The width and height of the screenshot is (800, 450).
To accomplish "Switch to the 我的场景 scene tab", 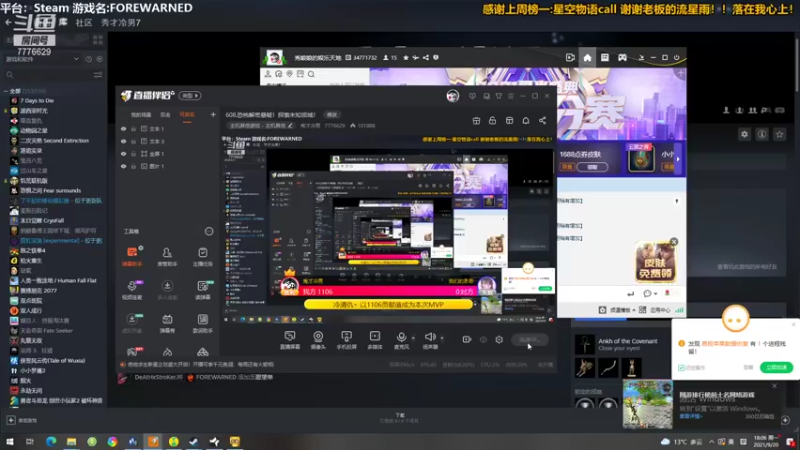I will point(141,115).
